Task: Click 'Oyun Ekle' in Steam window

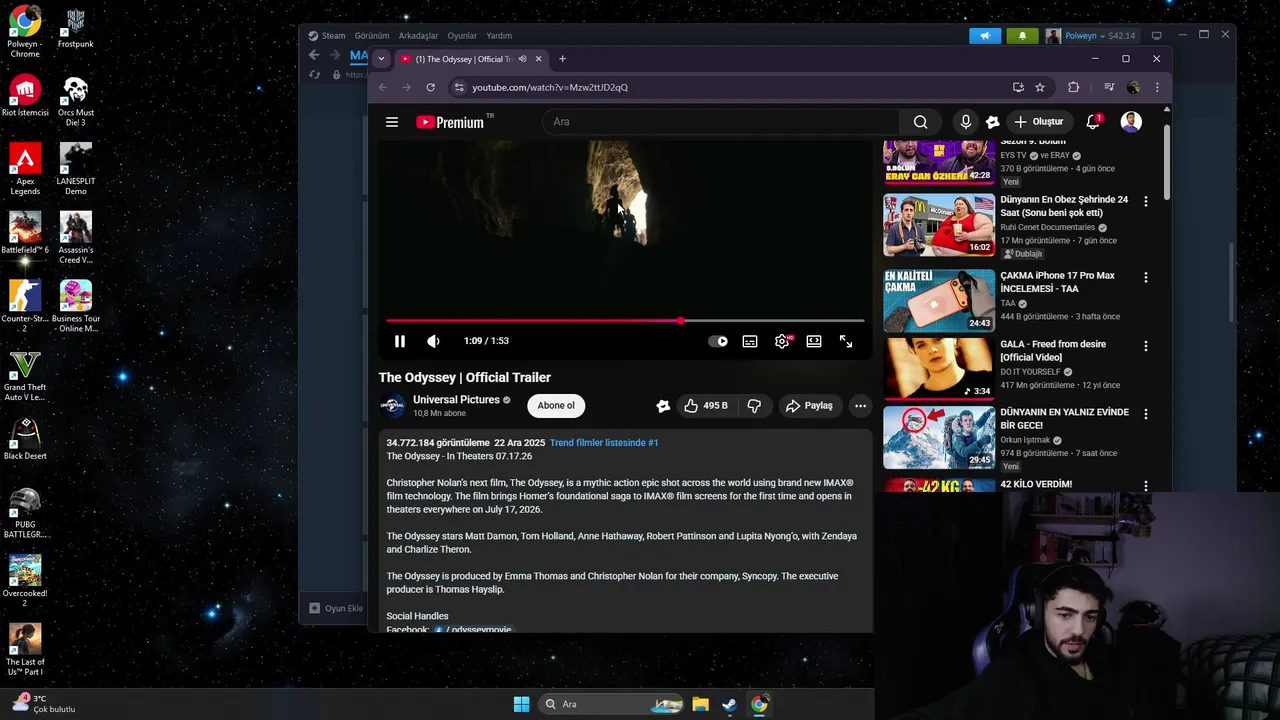Action: pyautogui.click(x=336, y=608)
